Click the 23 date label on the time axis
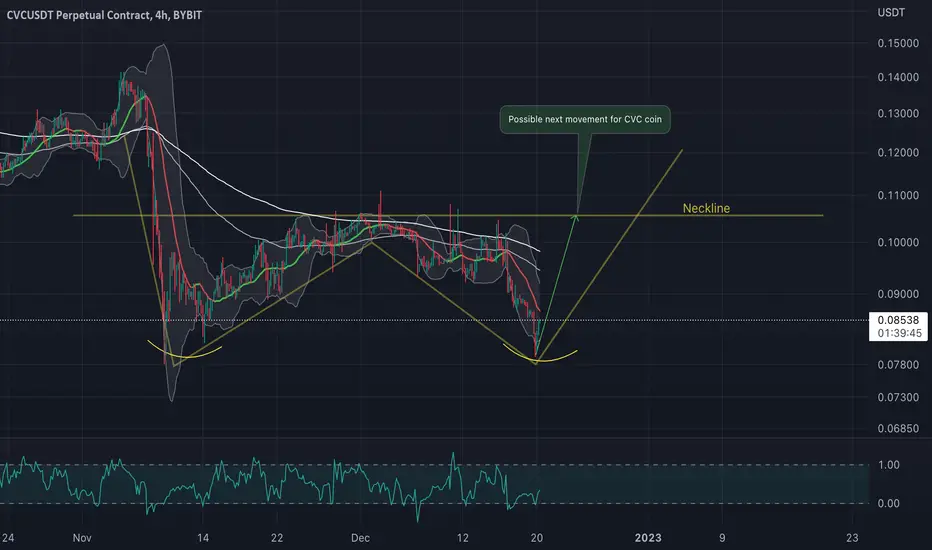 852,538
